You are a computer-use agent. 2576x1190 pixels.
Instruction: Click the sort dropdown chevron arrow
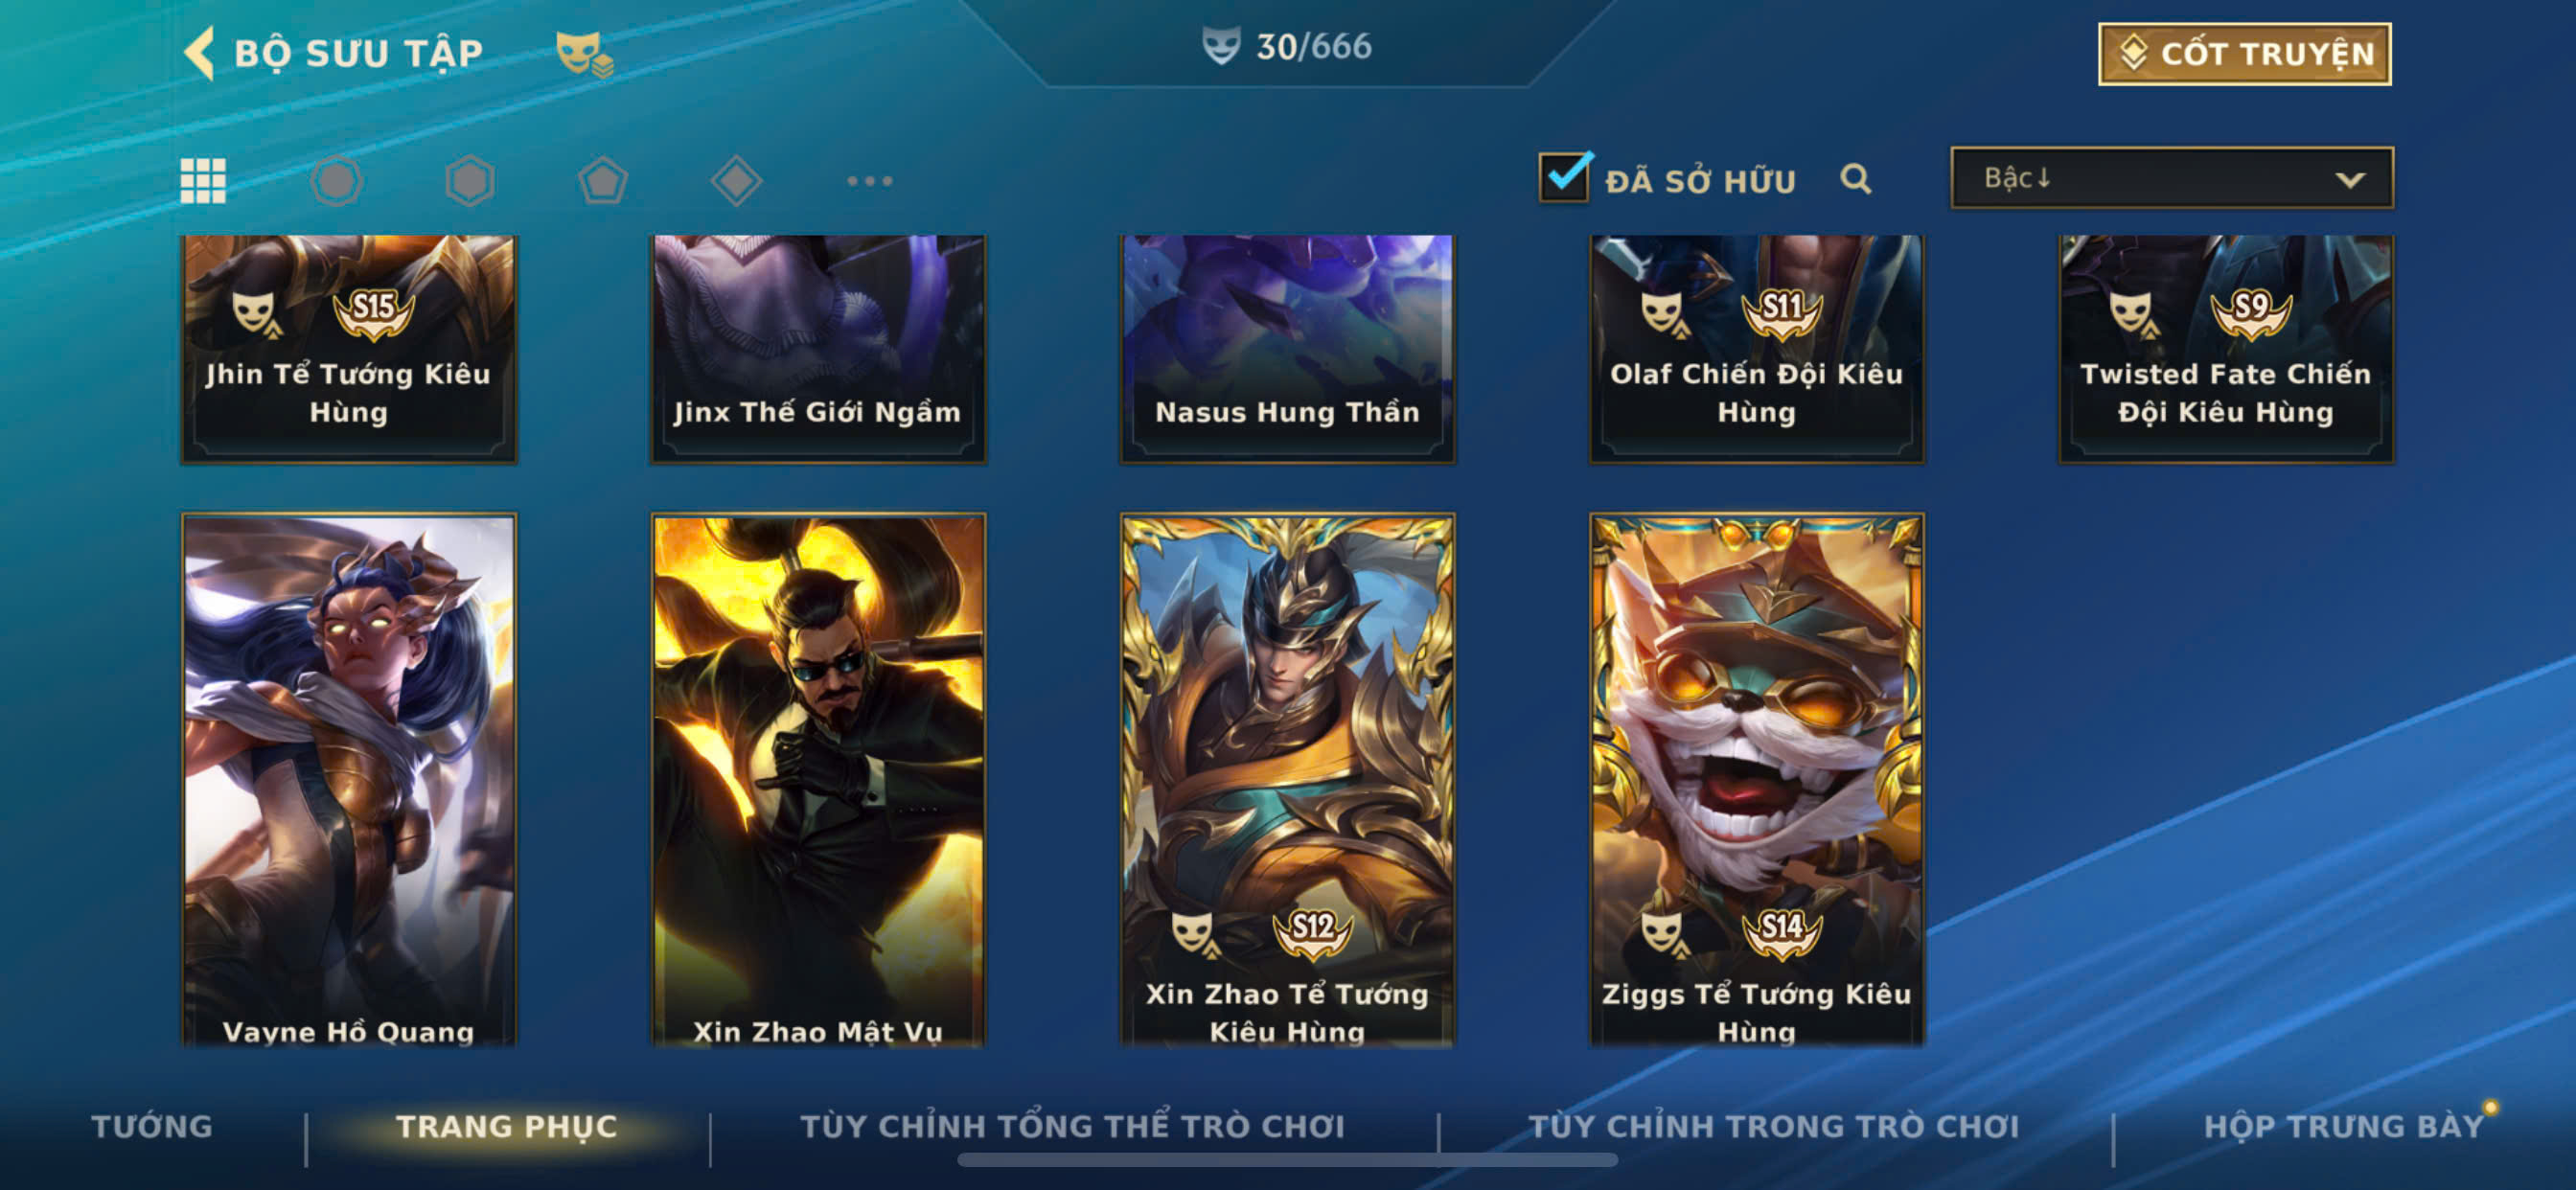click(2349, 180)
